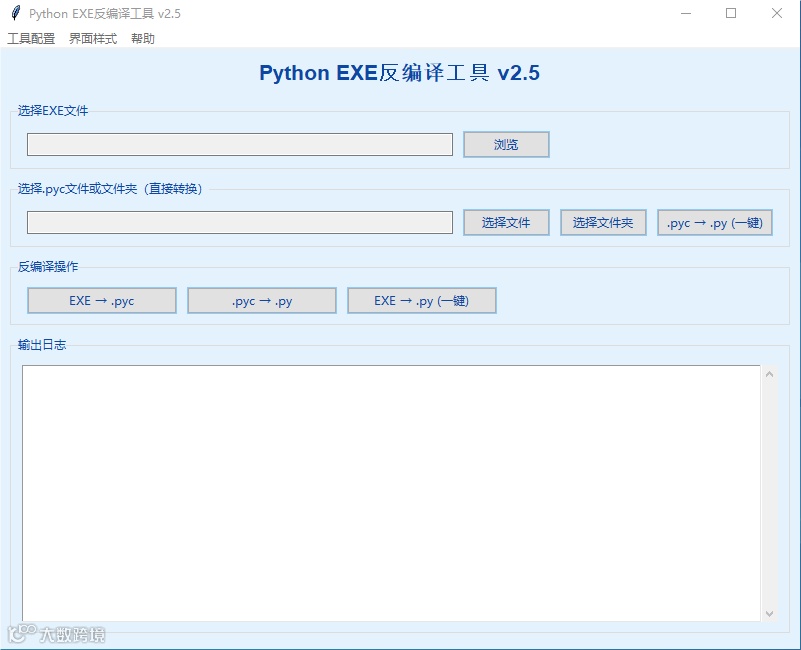This screenshot has width=801, height=650.
Task: Click the 反编译操作 group label
Action: pyautogui.click(x=48, y=267)
